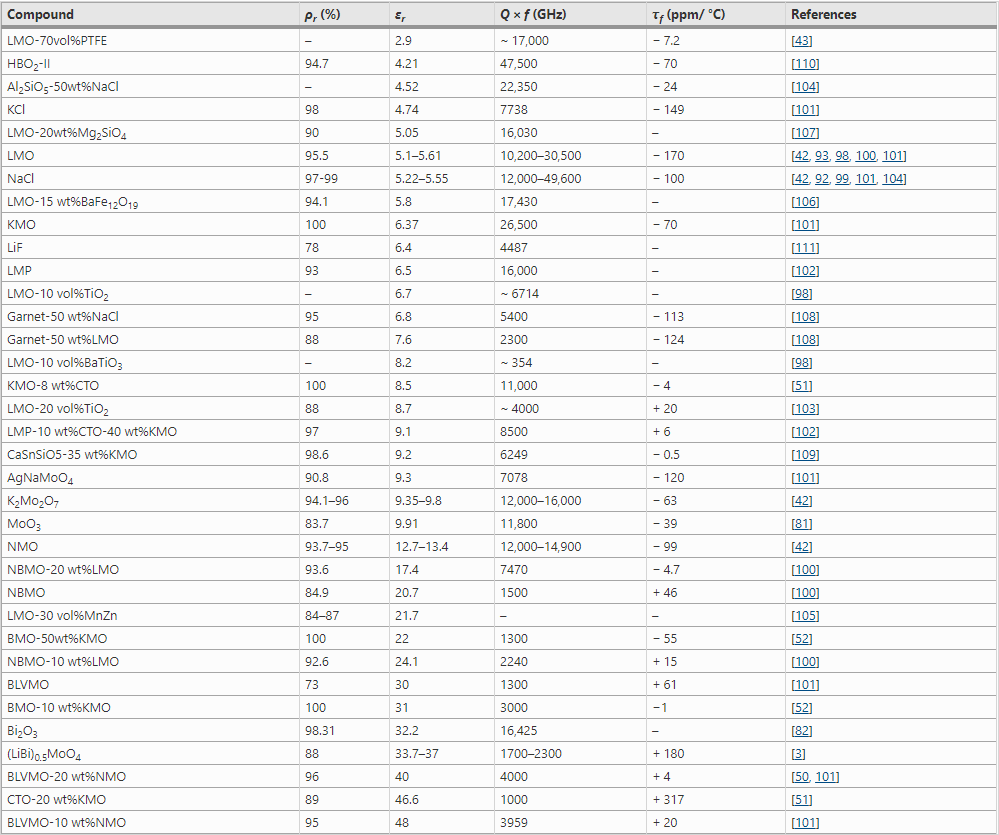Open reference [3] for (LiBi)0.5MoO4
Screen dimensions: 999x835
(798, 753)
